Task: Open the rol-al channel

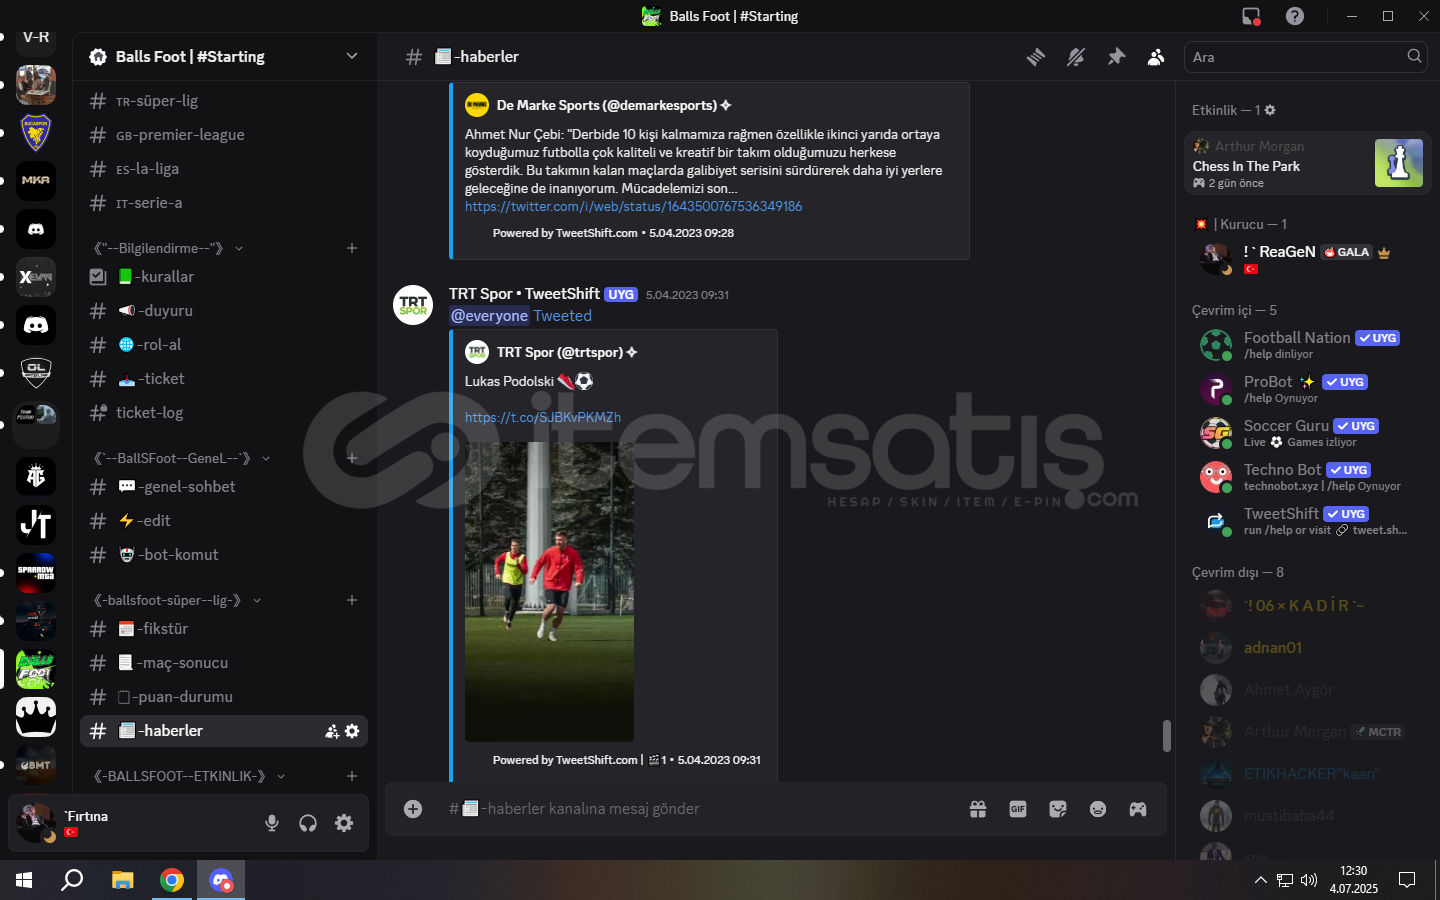Action: click(x=224, y=345)
